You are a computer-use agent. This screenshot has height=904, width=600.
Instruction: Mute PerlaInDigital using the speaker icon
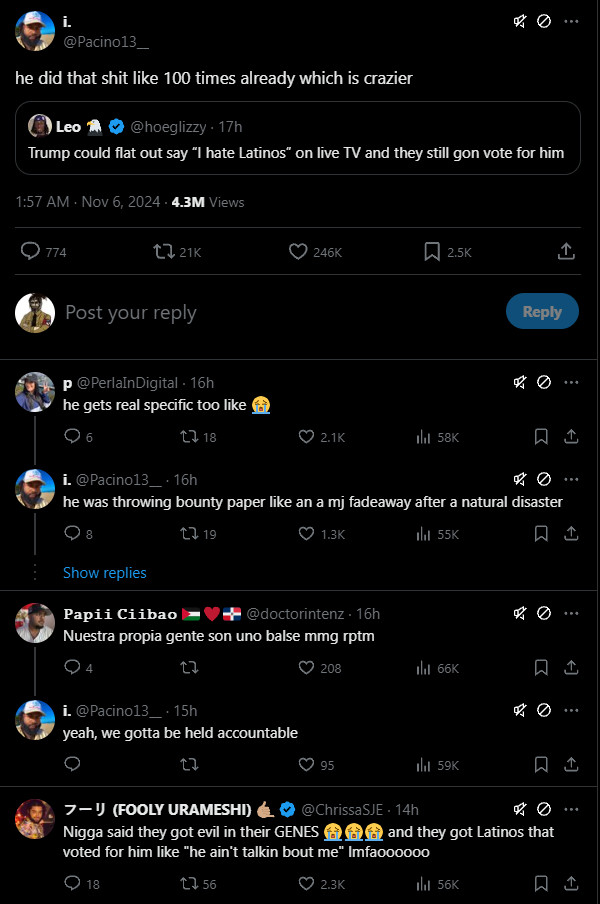(520, 382)
